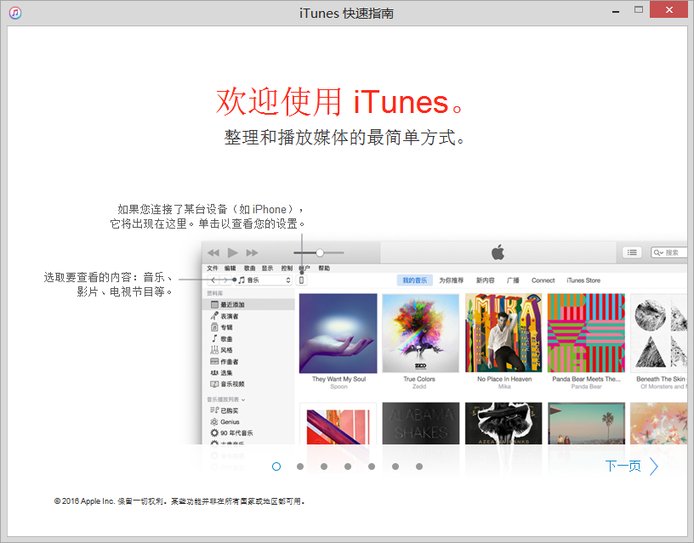Jump to the seventh (last) page indicator dot
This screenshot has height=543, width=694.
tap(419, 466)
